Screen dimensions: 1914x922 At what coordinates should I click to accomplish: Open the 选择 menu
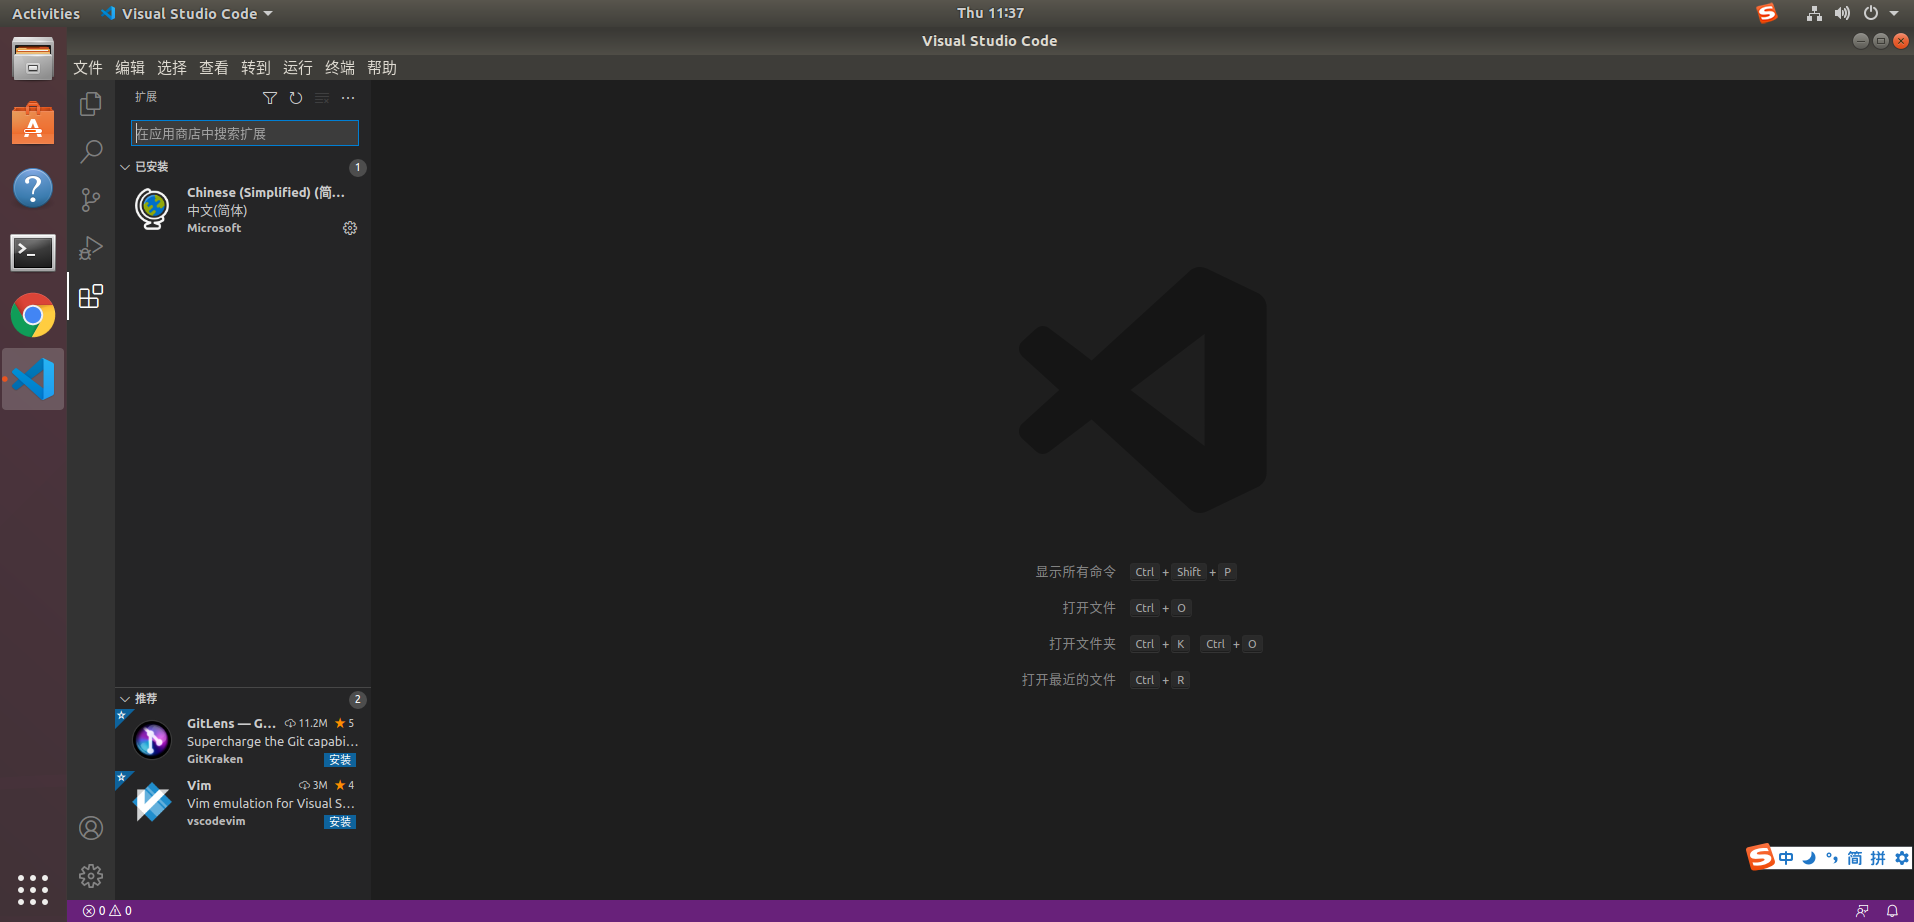tap(172, 67)
